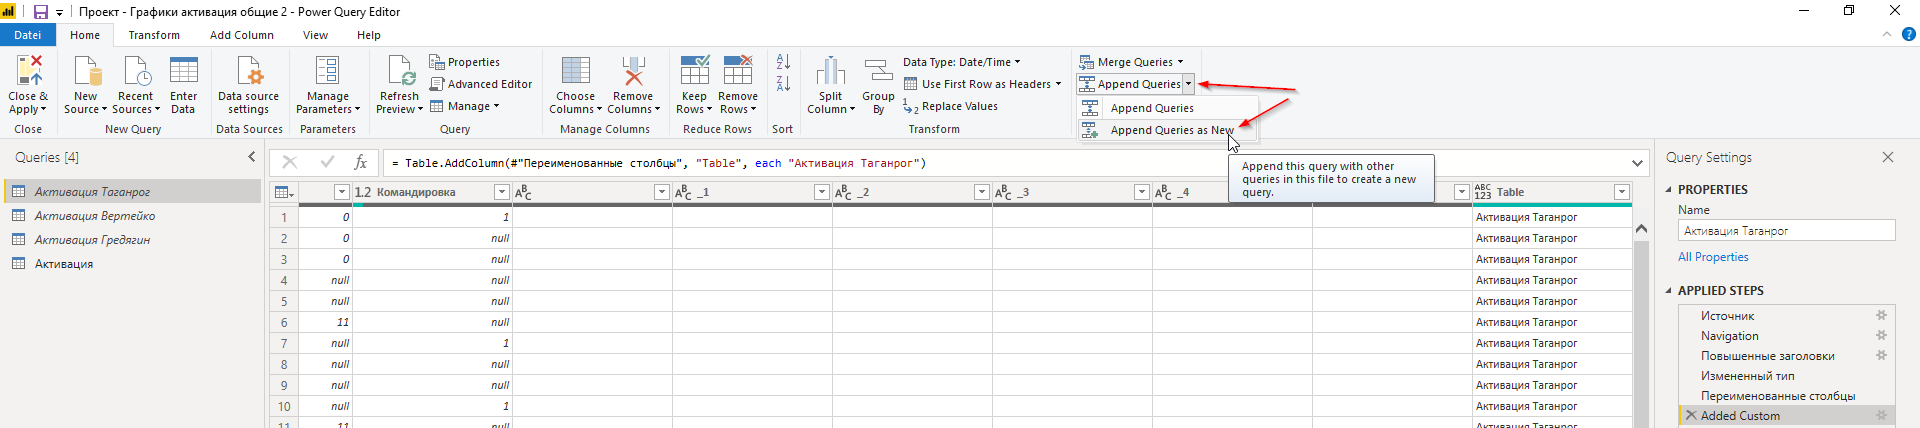Cancel formula with the X icon

[x=289, y=162]
